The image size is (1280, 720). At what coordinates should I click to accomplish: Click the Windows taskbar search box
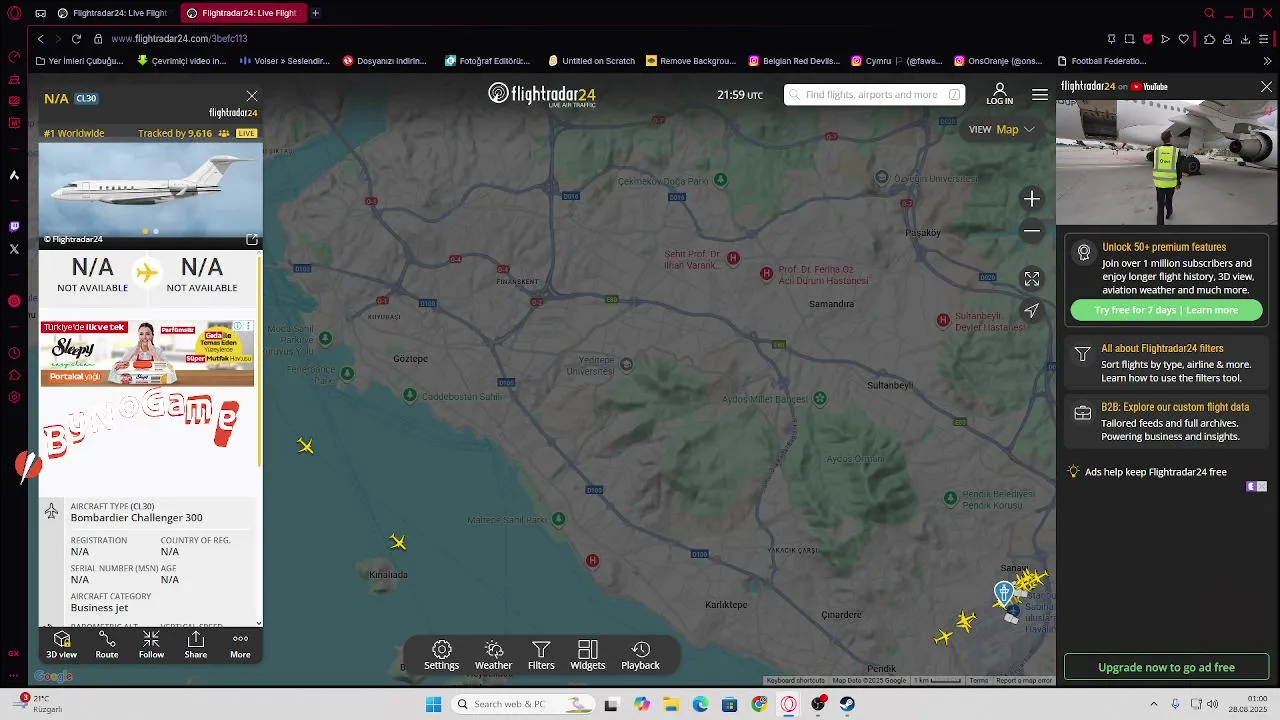(x=522, y=704)
